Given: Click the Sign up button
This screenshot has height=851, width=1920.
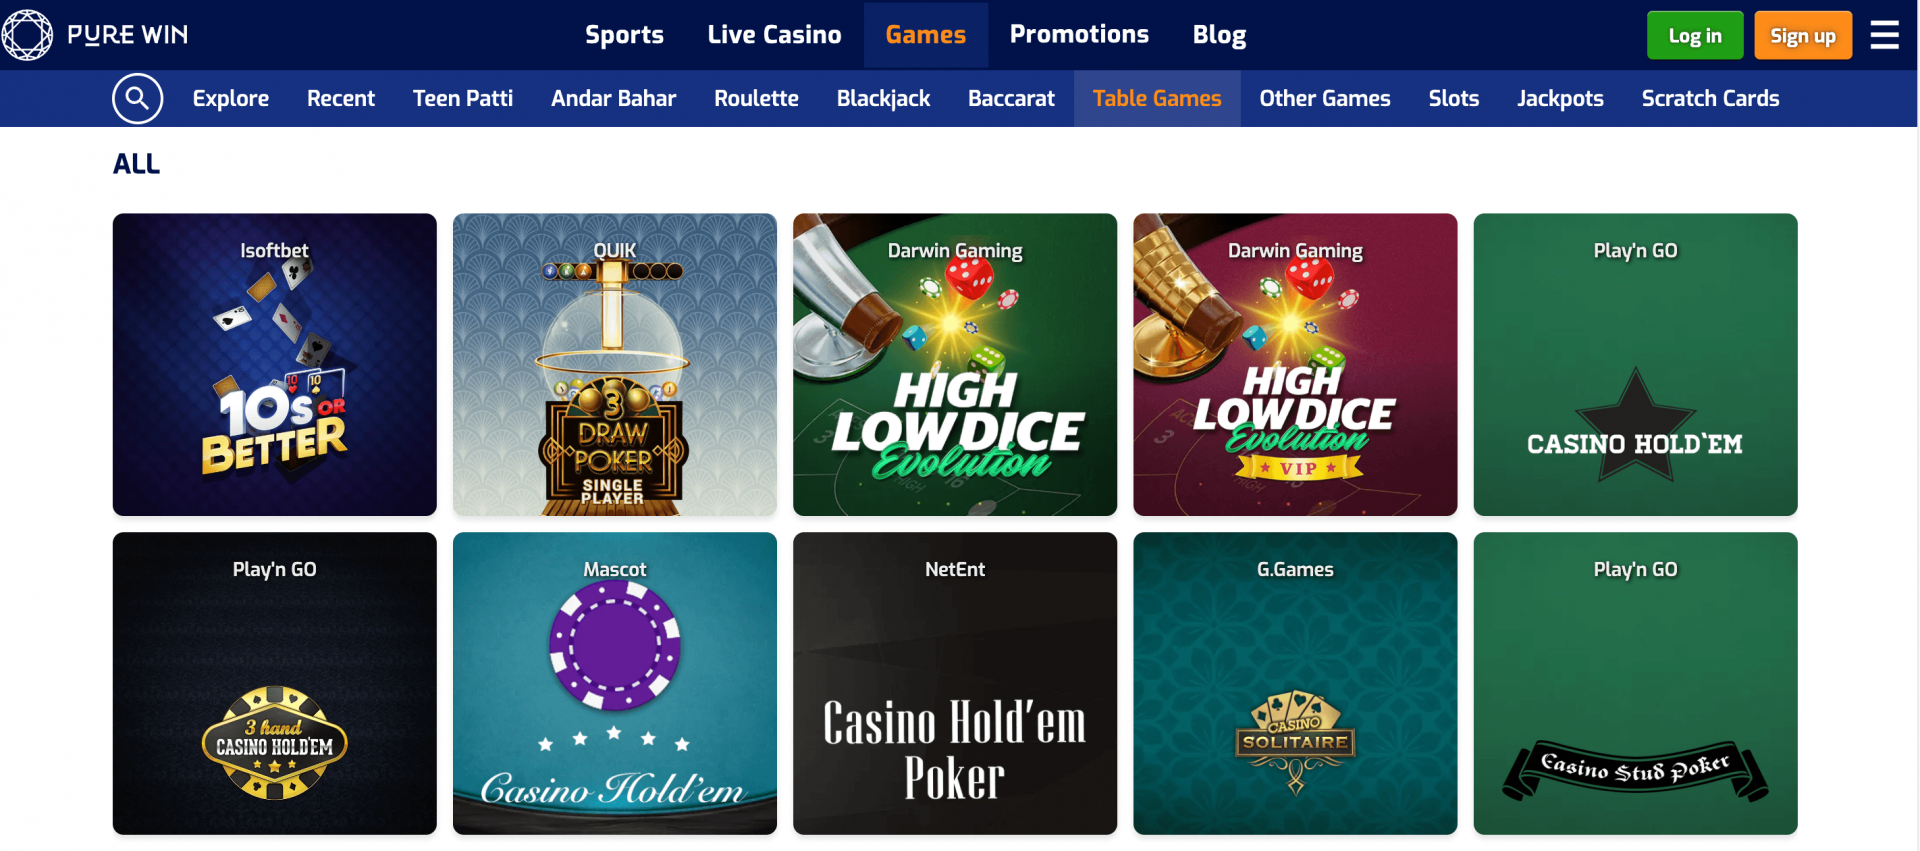Looking at the screenshot, I should 1803,35.
